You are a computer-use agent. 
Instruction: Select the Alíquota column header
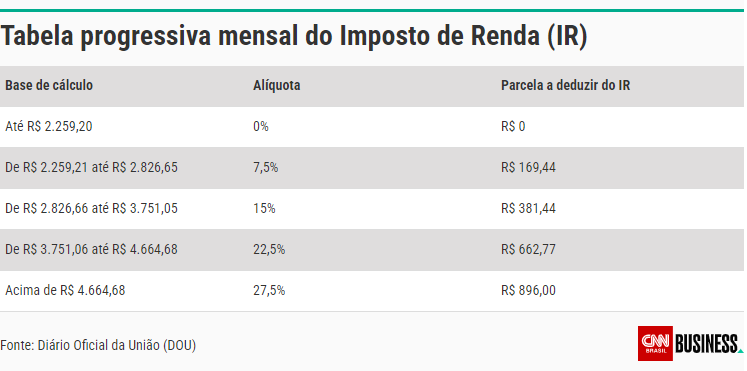coord(277,85)
